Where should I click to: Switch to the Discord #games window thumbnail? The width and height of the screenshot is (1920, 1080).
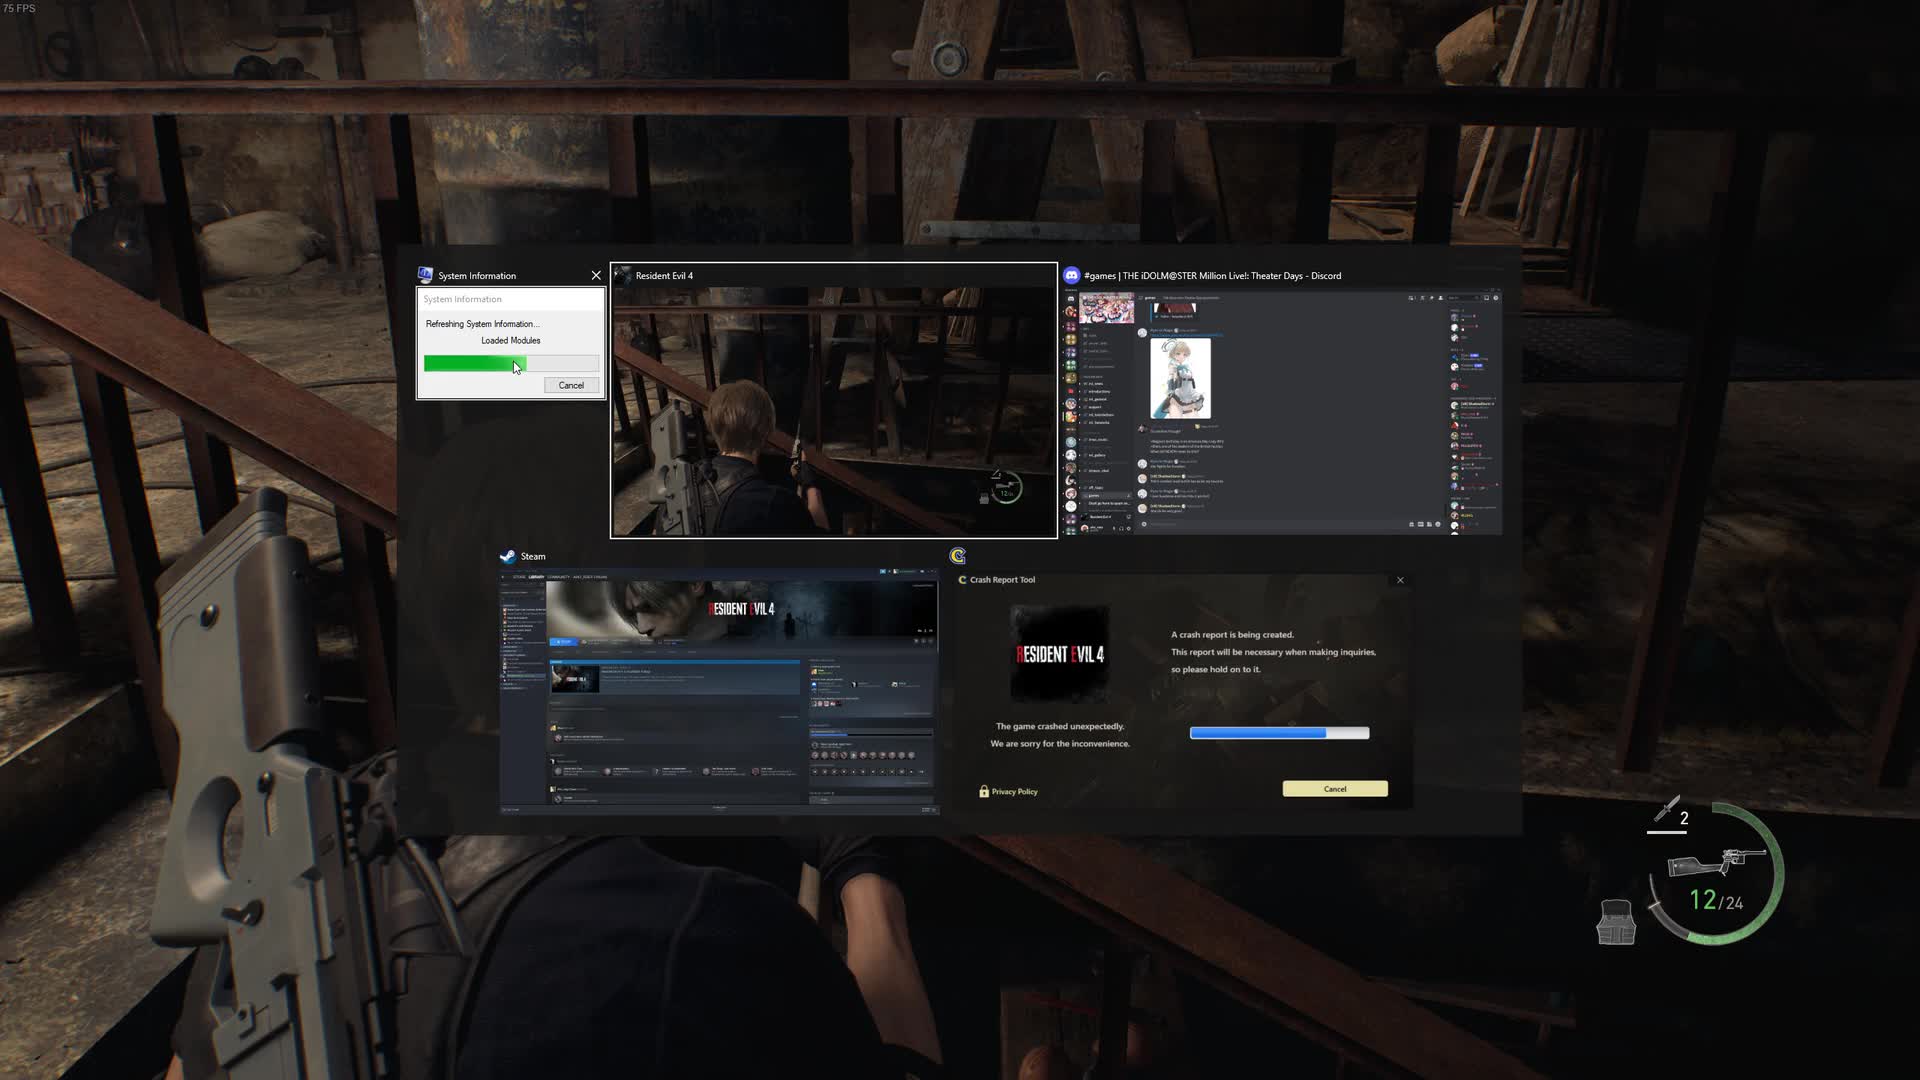[1281, 412]
